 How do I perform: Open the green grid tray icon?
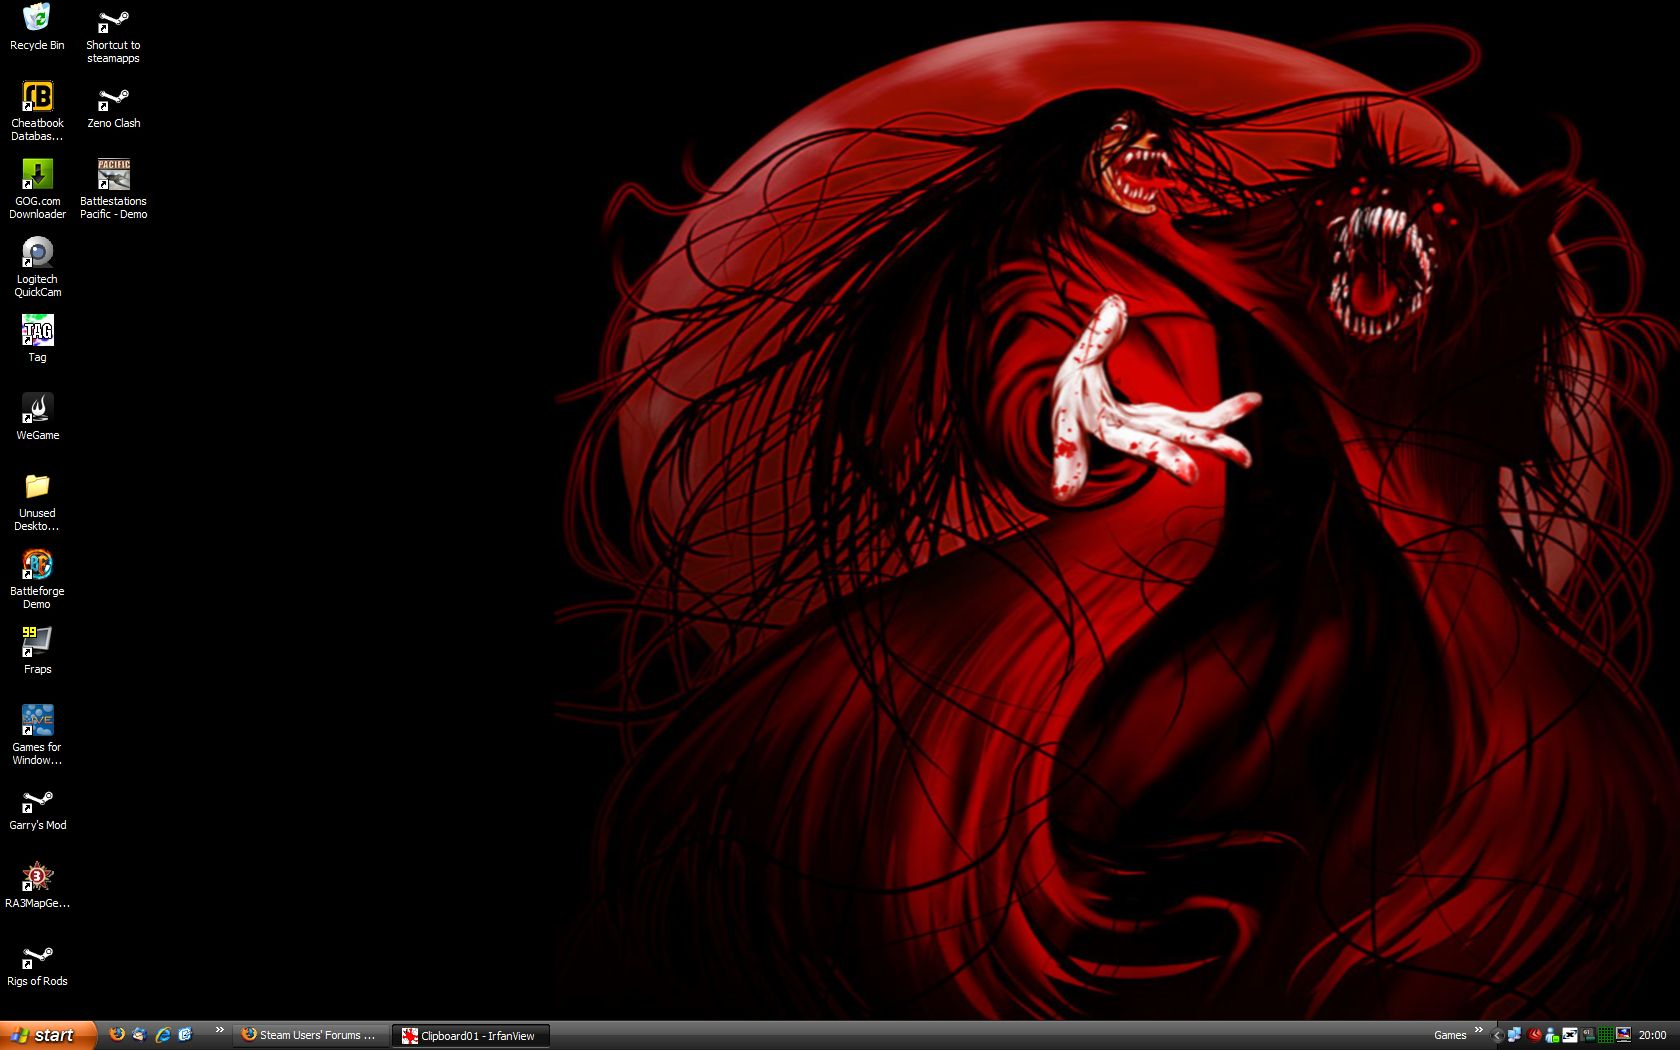coord(1605,1035)
